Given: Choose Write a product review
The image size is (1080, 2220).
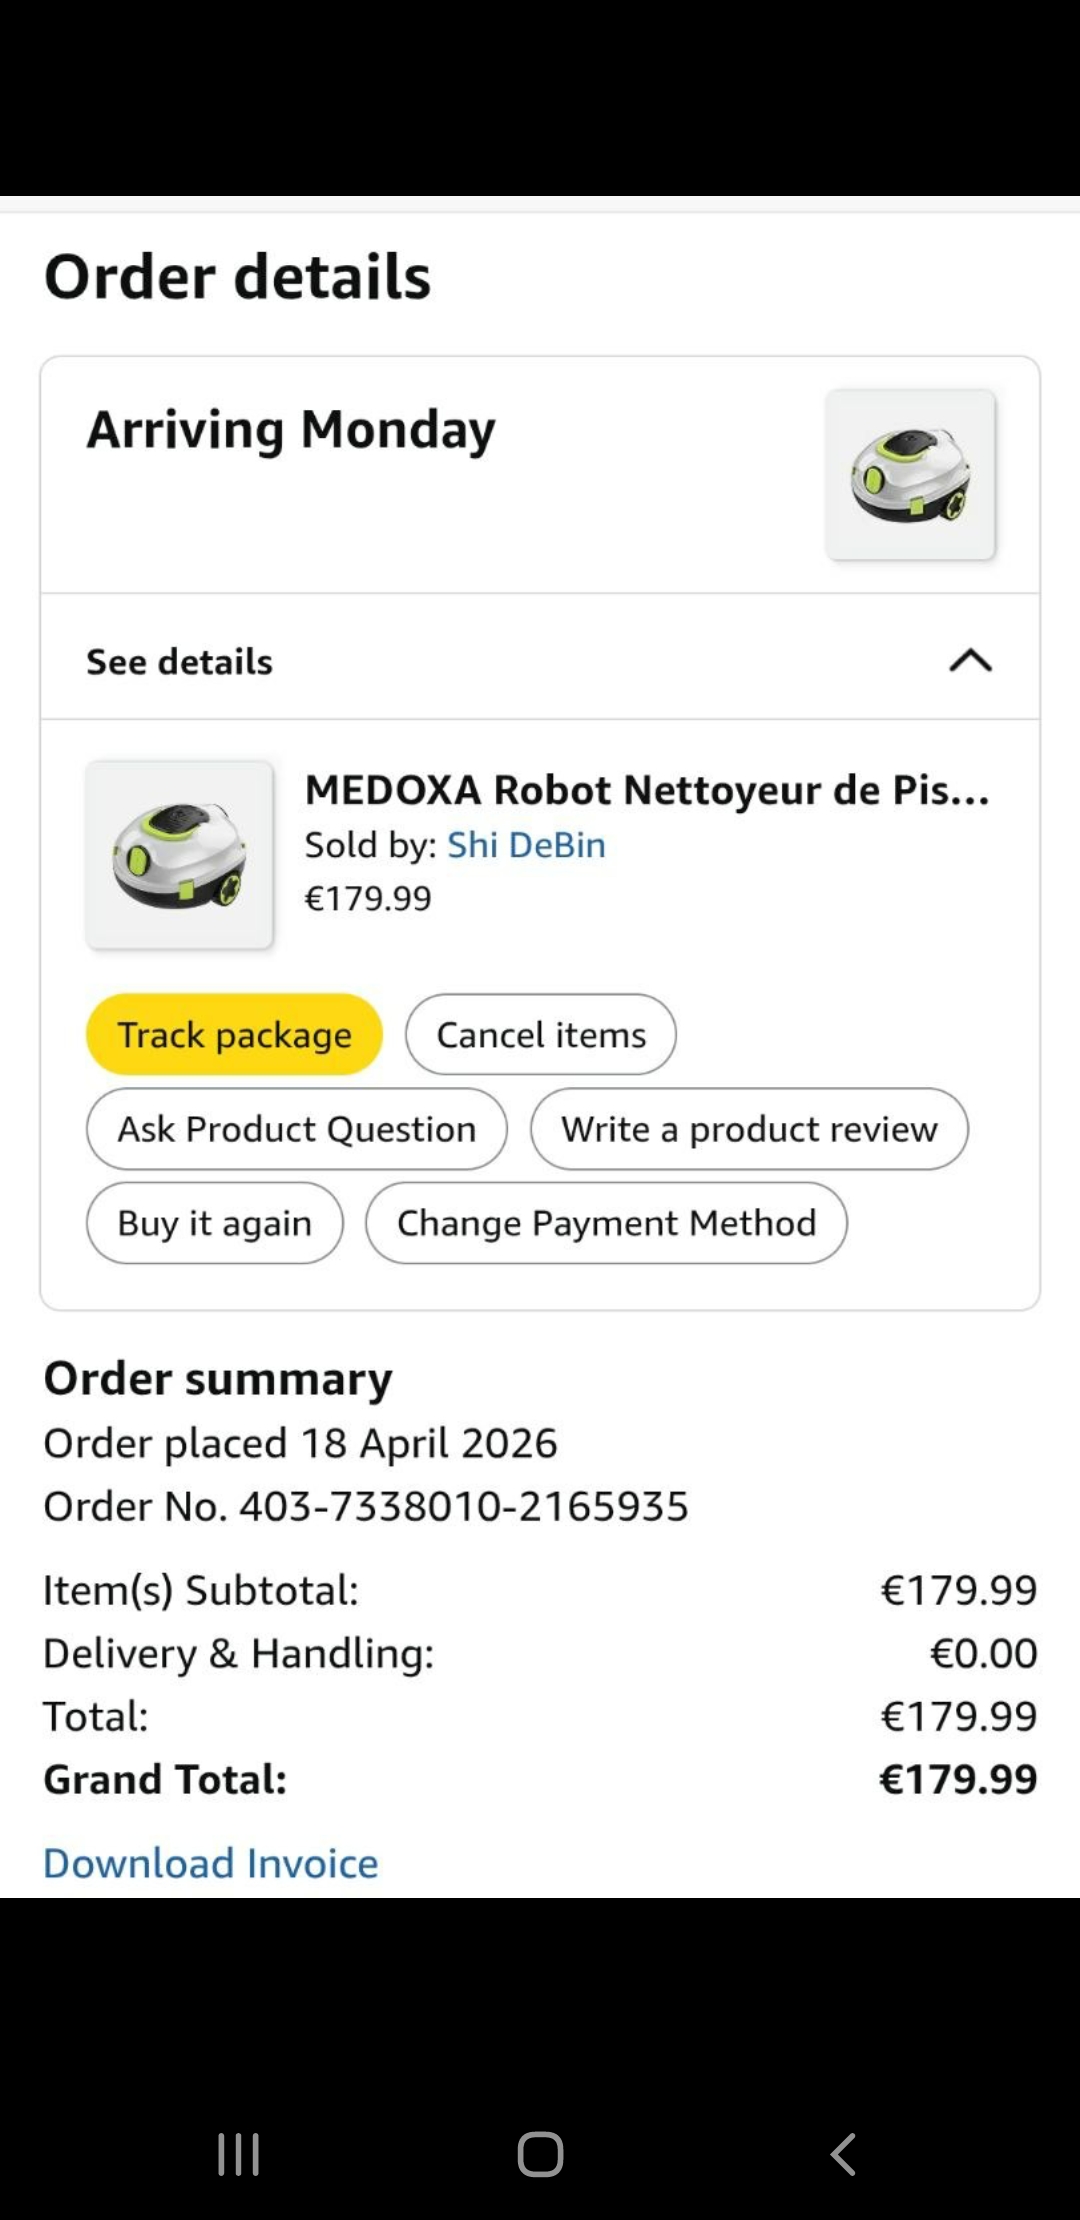Looking at the screenshot, I should [749, 1129].
